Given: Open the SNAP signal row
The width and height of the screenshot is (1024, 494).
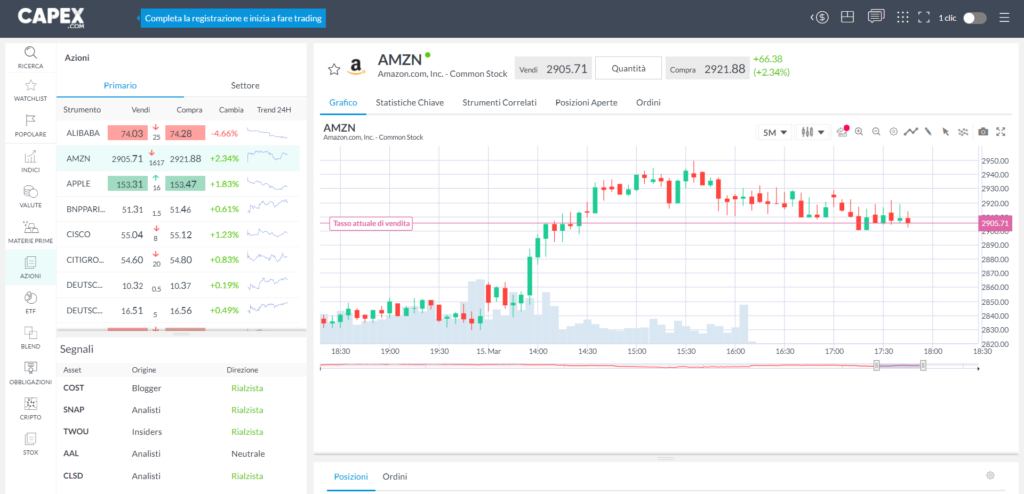Looking at the screenshot, I should [x=182, y=410].
